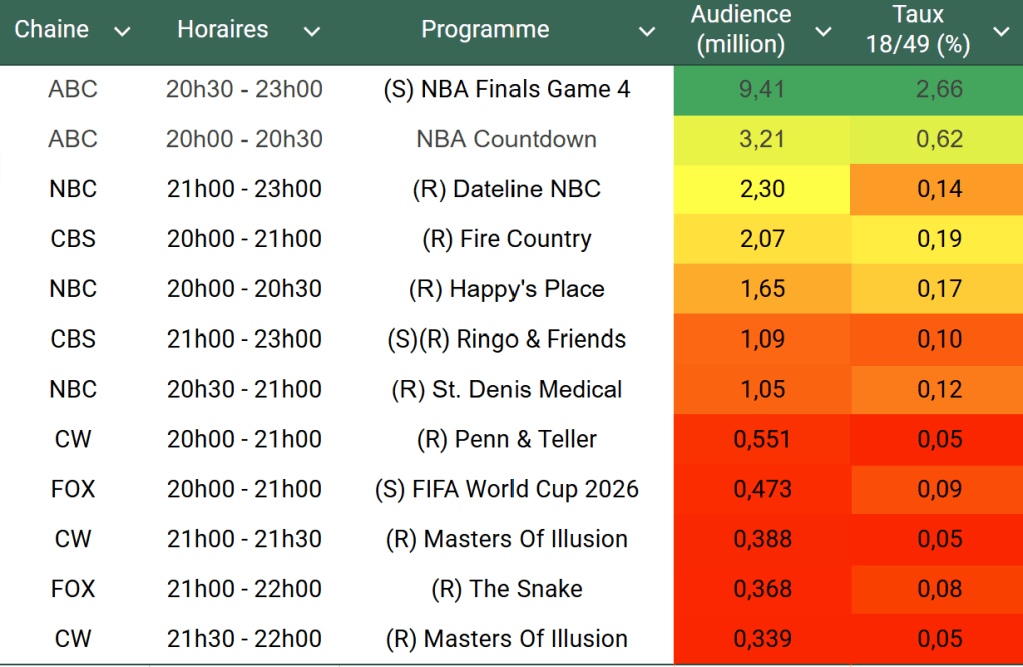Screen dimensions: 1023x667
Task: Select the Dateline NBC programme cell
Action: point(507,189)
